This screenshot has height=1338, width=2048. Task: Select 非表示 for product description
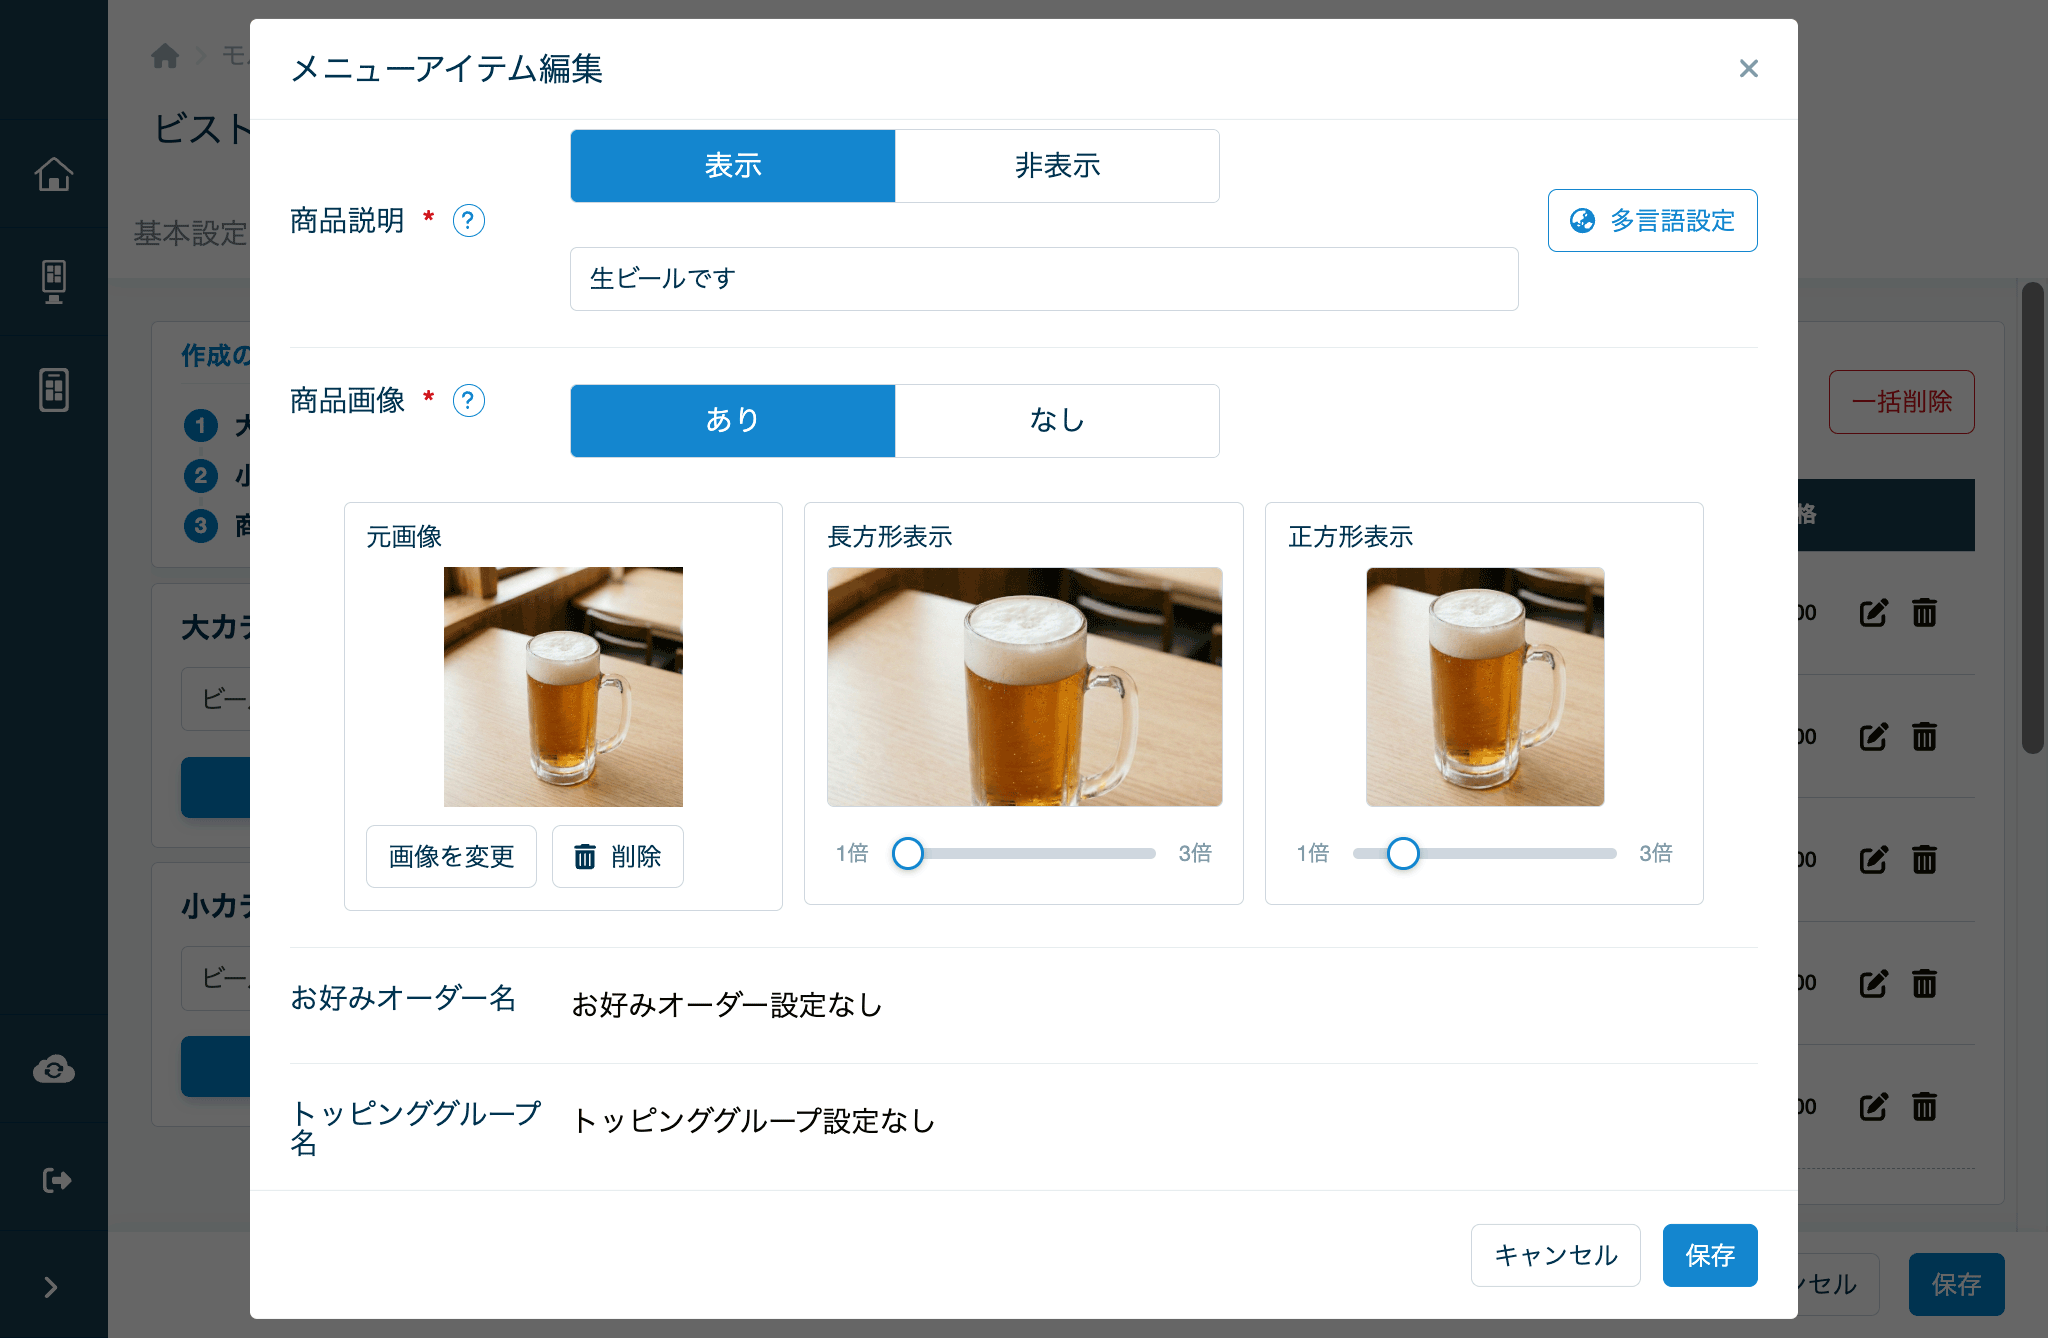[1057, 166]
